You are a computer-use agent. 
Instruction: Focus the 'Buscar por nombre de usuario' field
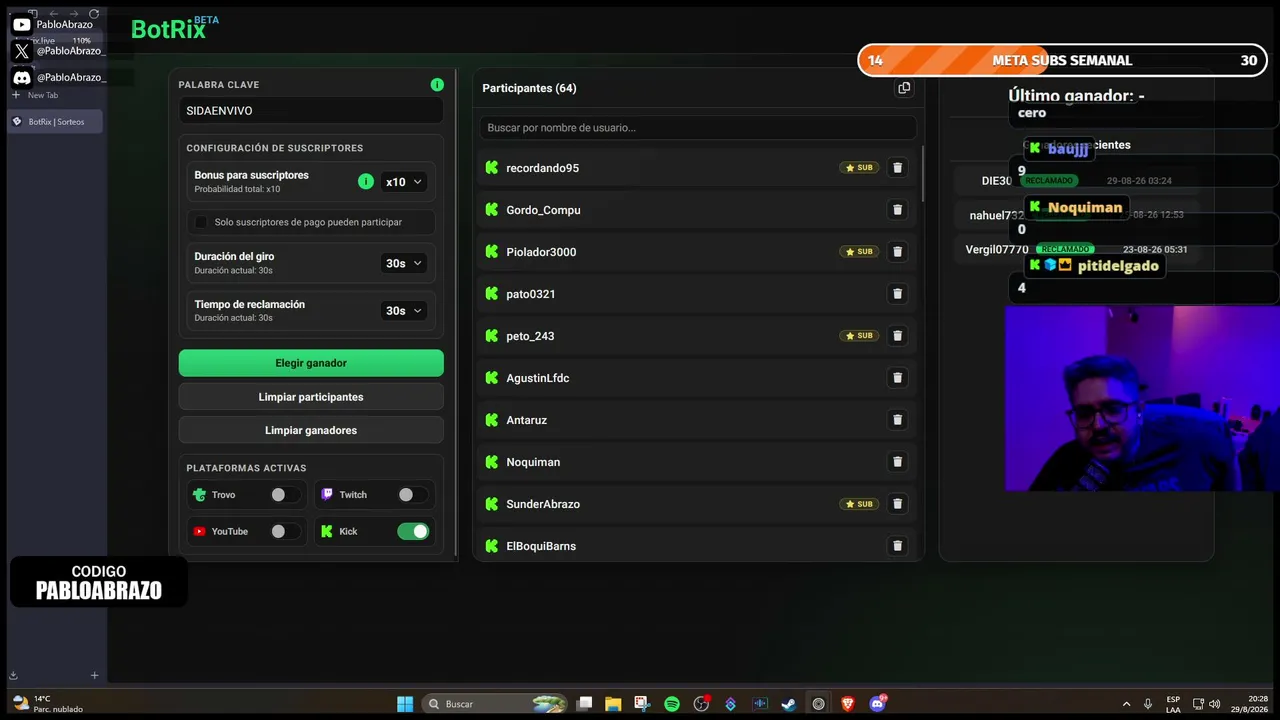point(698,128)
